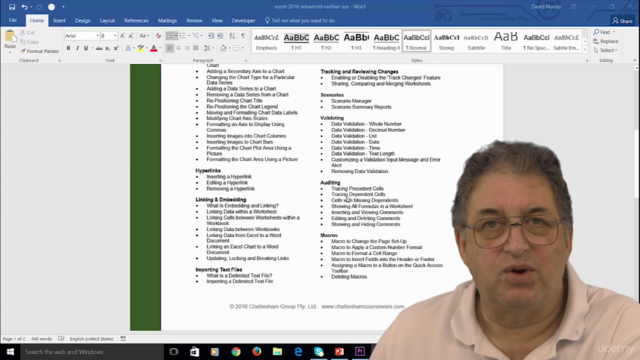Open the underline style dropdown arrow

click(x=92, y=48)
